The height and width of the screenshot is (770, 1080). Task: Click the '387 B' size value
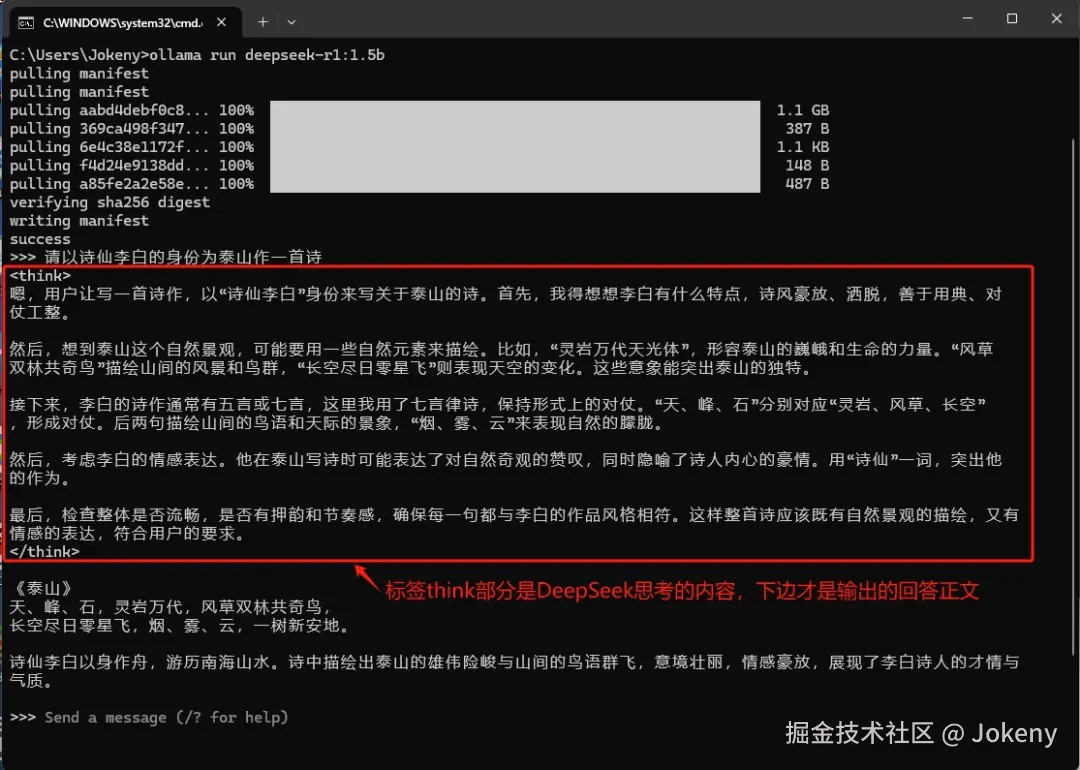[x=807, y=129]
